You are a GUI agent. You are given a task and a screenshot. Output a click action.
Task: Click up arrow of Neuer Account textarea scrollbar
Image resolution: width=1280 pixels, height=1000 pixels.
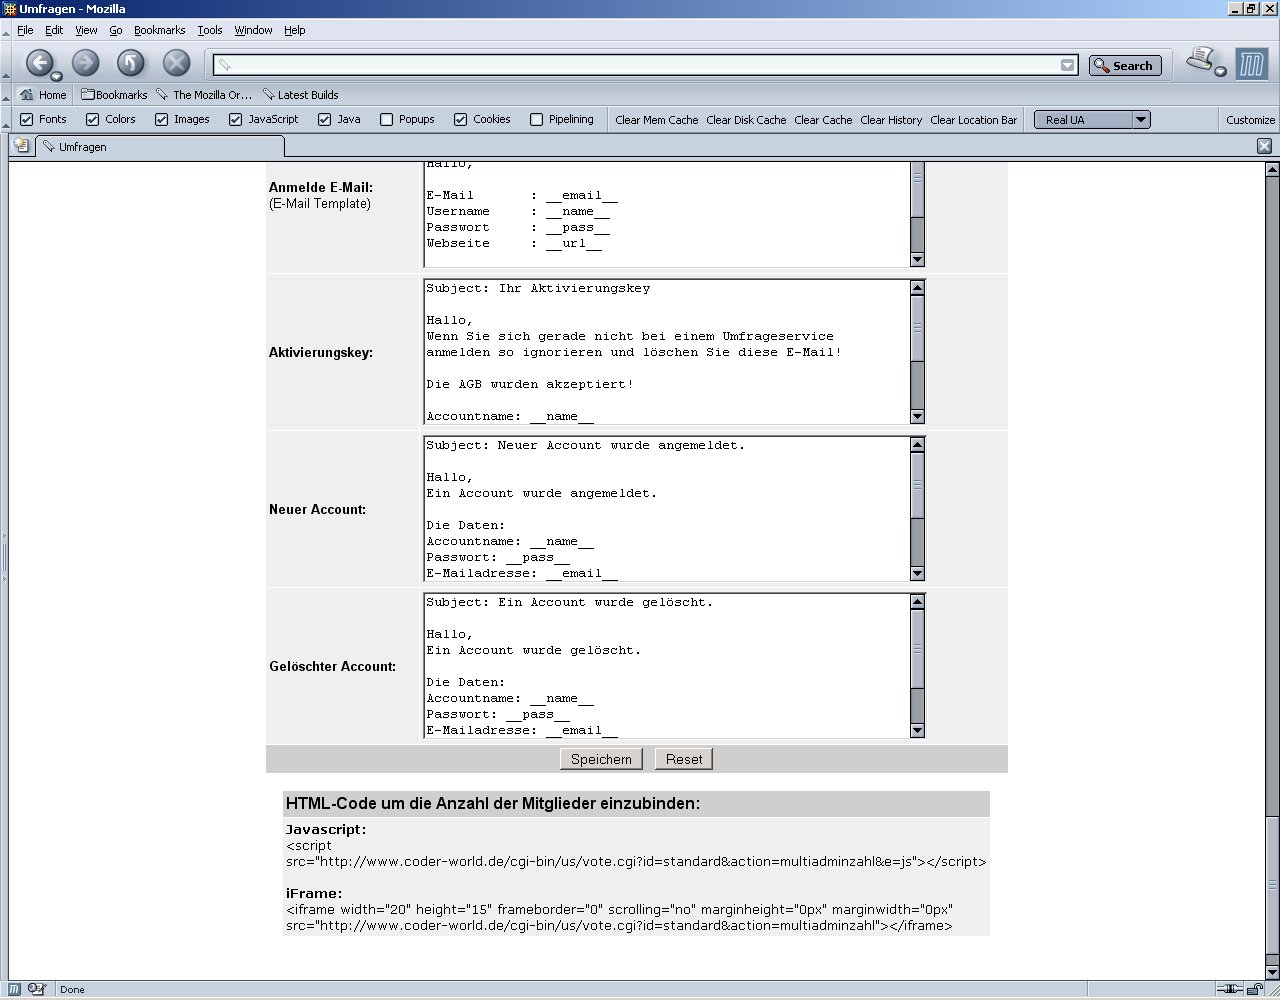coord(917,445)
